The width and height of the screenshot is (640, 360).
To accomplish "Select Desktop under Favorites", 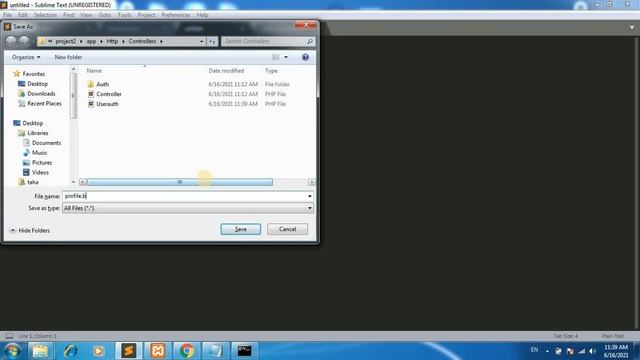I will tap(38, 84).
